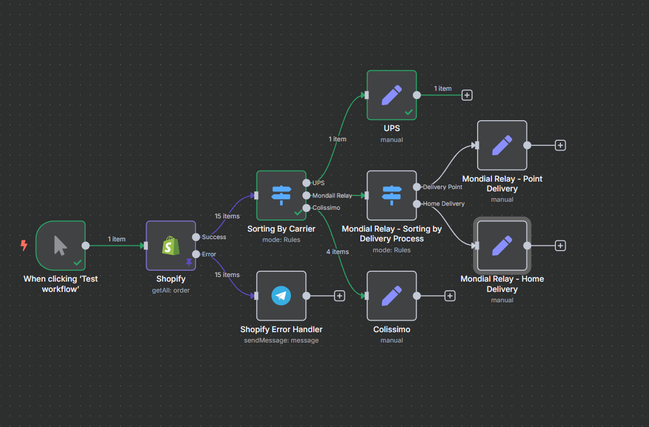This screenshot has width=649, height=427.
Task: Click the 'UPS' node title text
Action: tap(392, 128)
